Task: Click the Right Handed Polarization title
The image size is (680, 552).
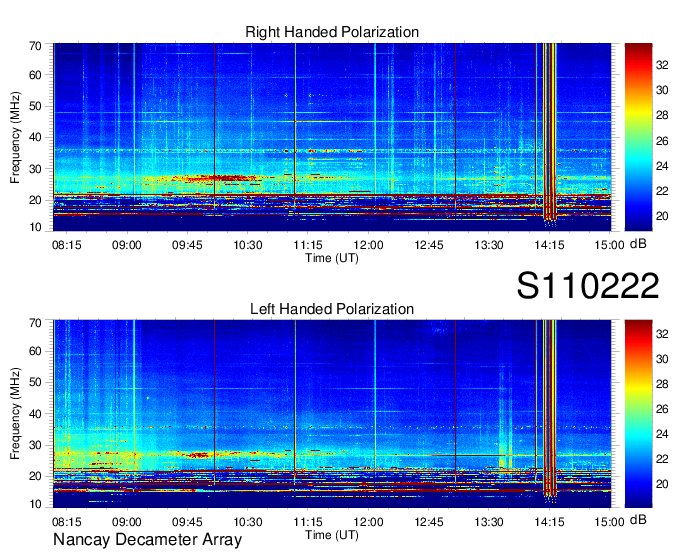Action: [332, 32]
